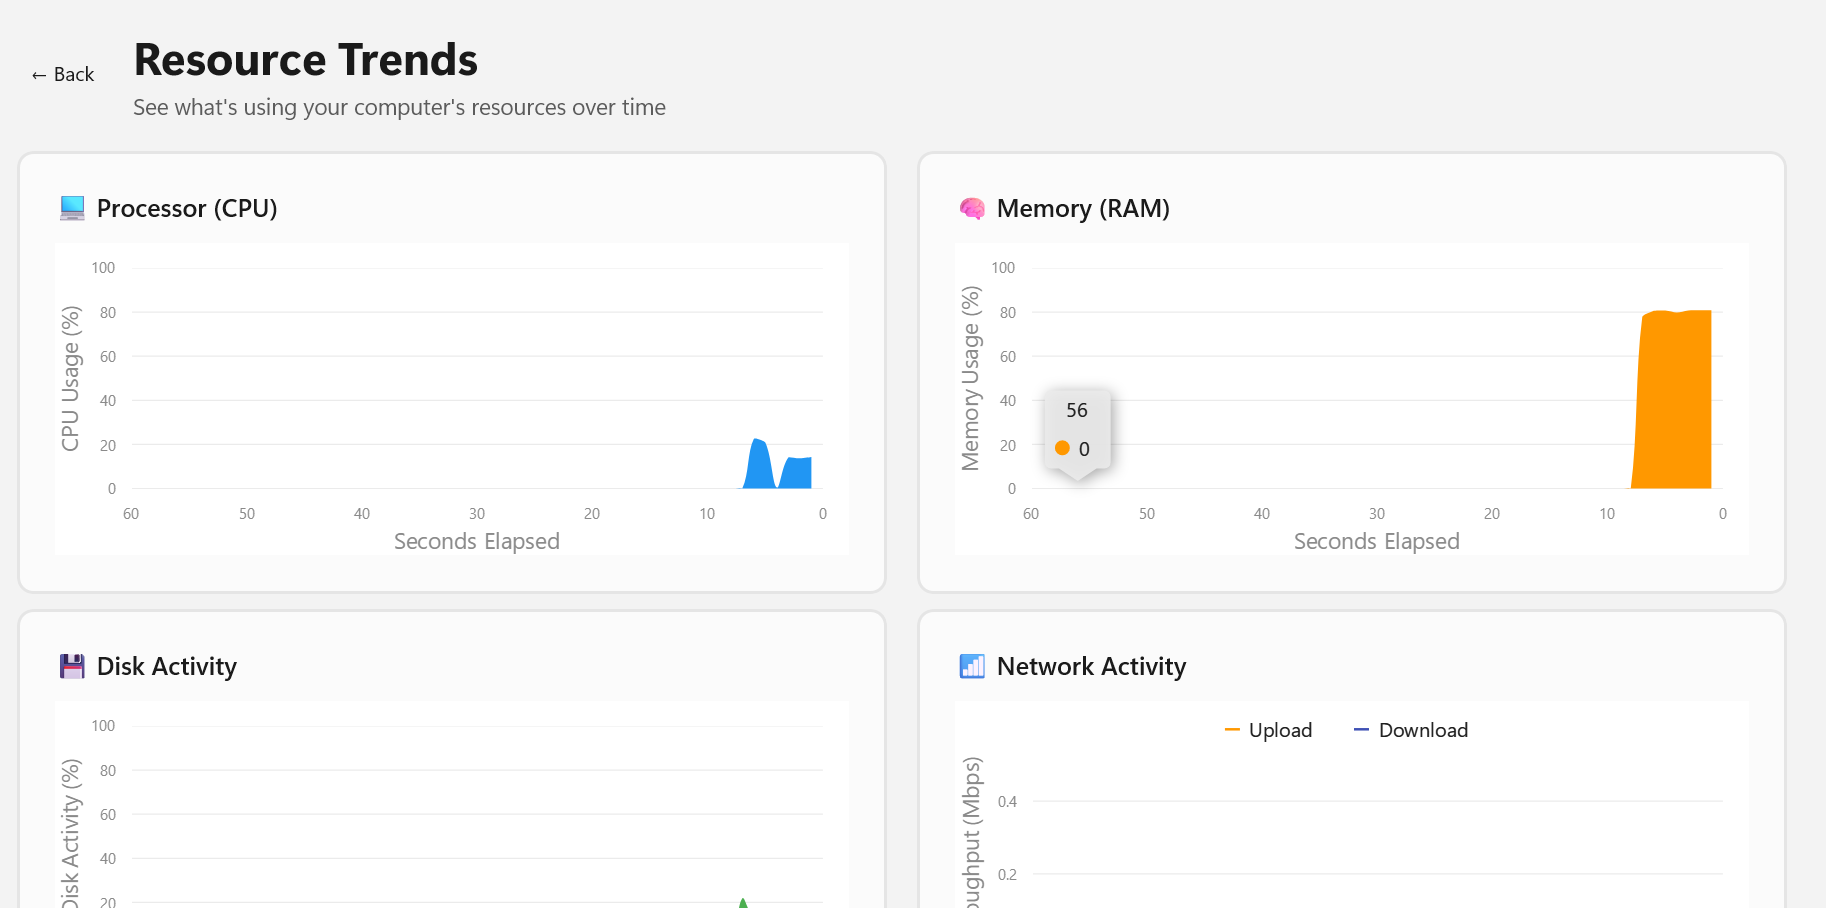Click the blue Download legend marker
Screen dimensions: 1826x908
coord(1361,730)
